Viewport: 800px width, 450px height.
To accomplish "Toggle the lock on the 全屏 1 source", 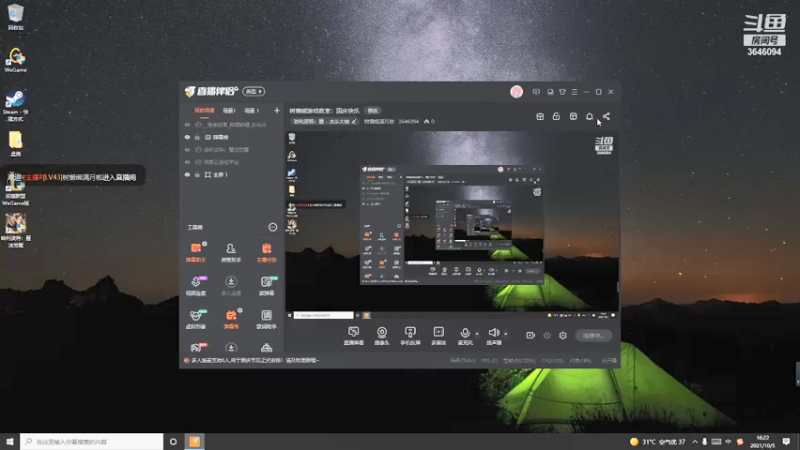I will click(x=197, y=174).
